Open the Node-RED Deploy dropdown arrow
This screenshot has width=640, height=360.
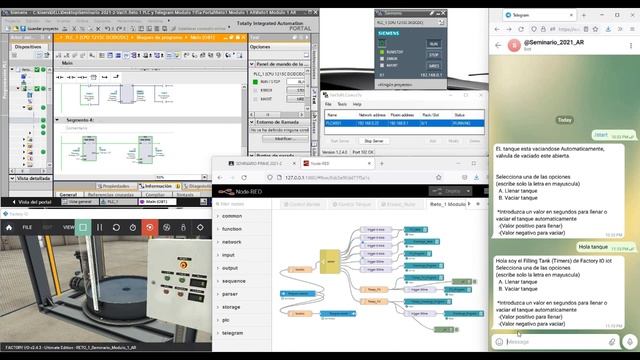pyautogui.click(x=468, y=191)
